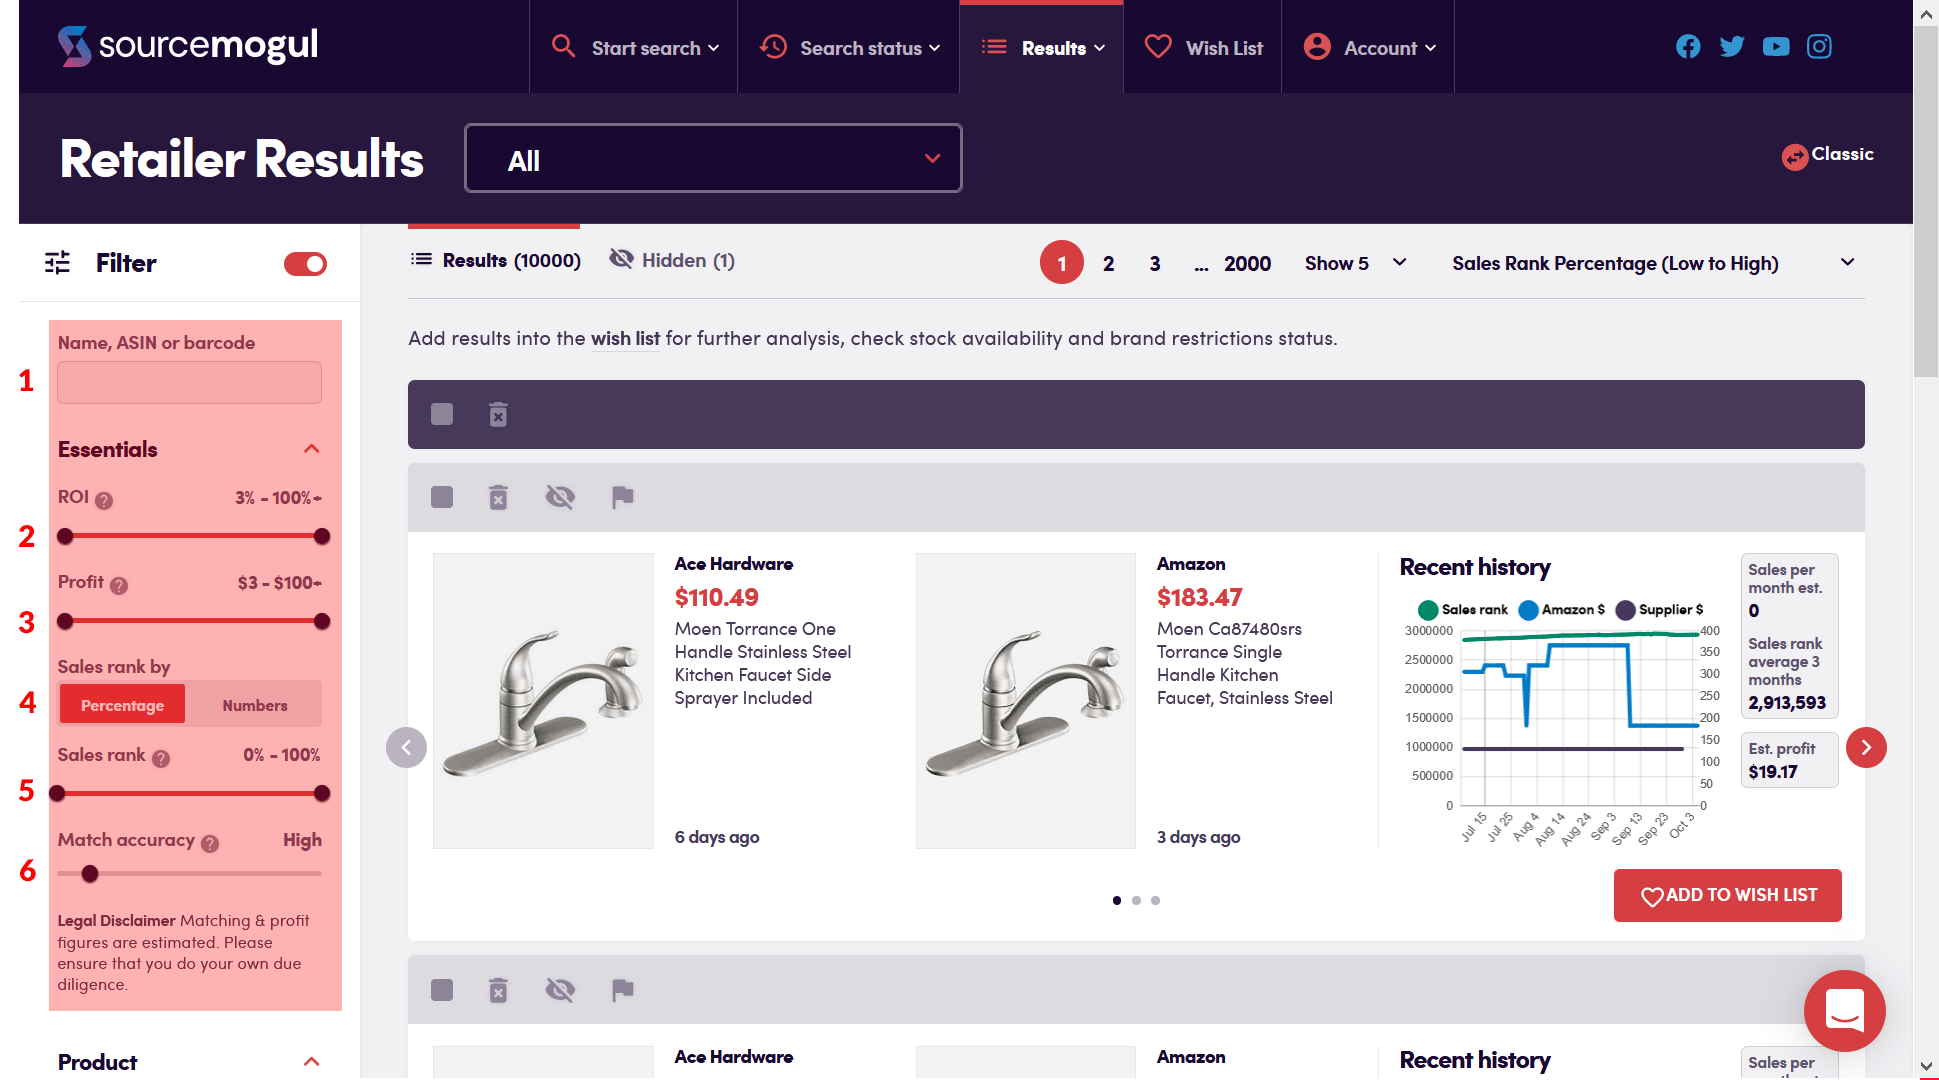Viewport: 1939px width, 1080px height.
Task: Click the Amazon faucet thumbnail
Action: [x=1025, y=701]
